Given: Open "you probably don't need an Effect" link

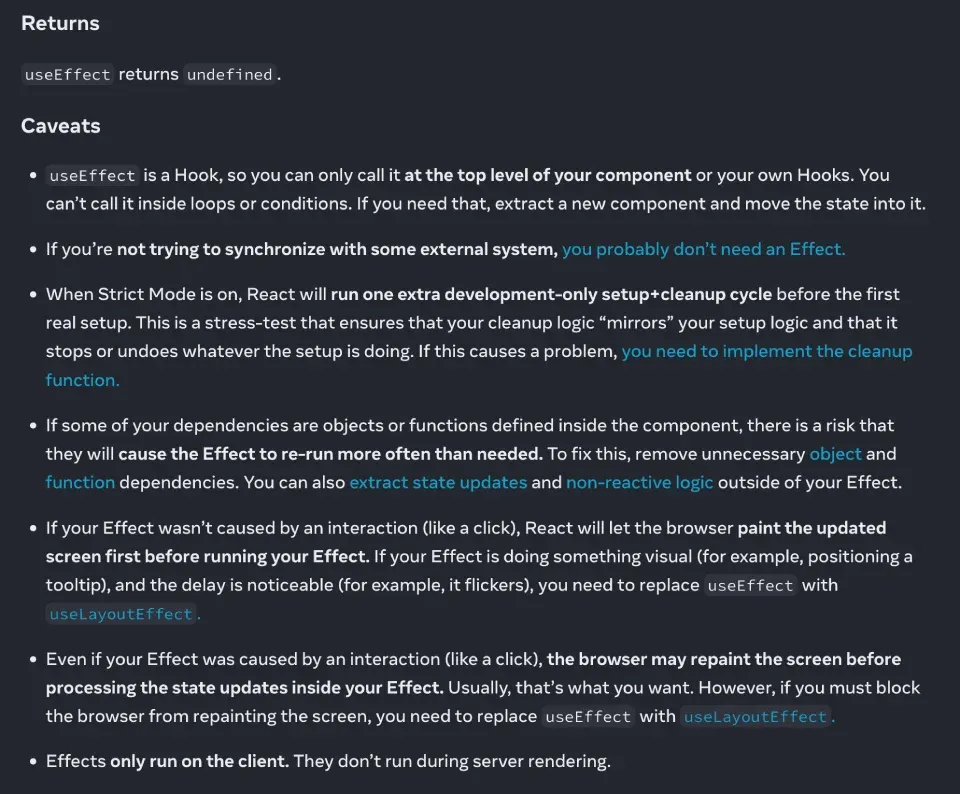Looking at the screenshot, I should 703,249.
